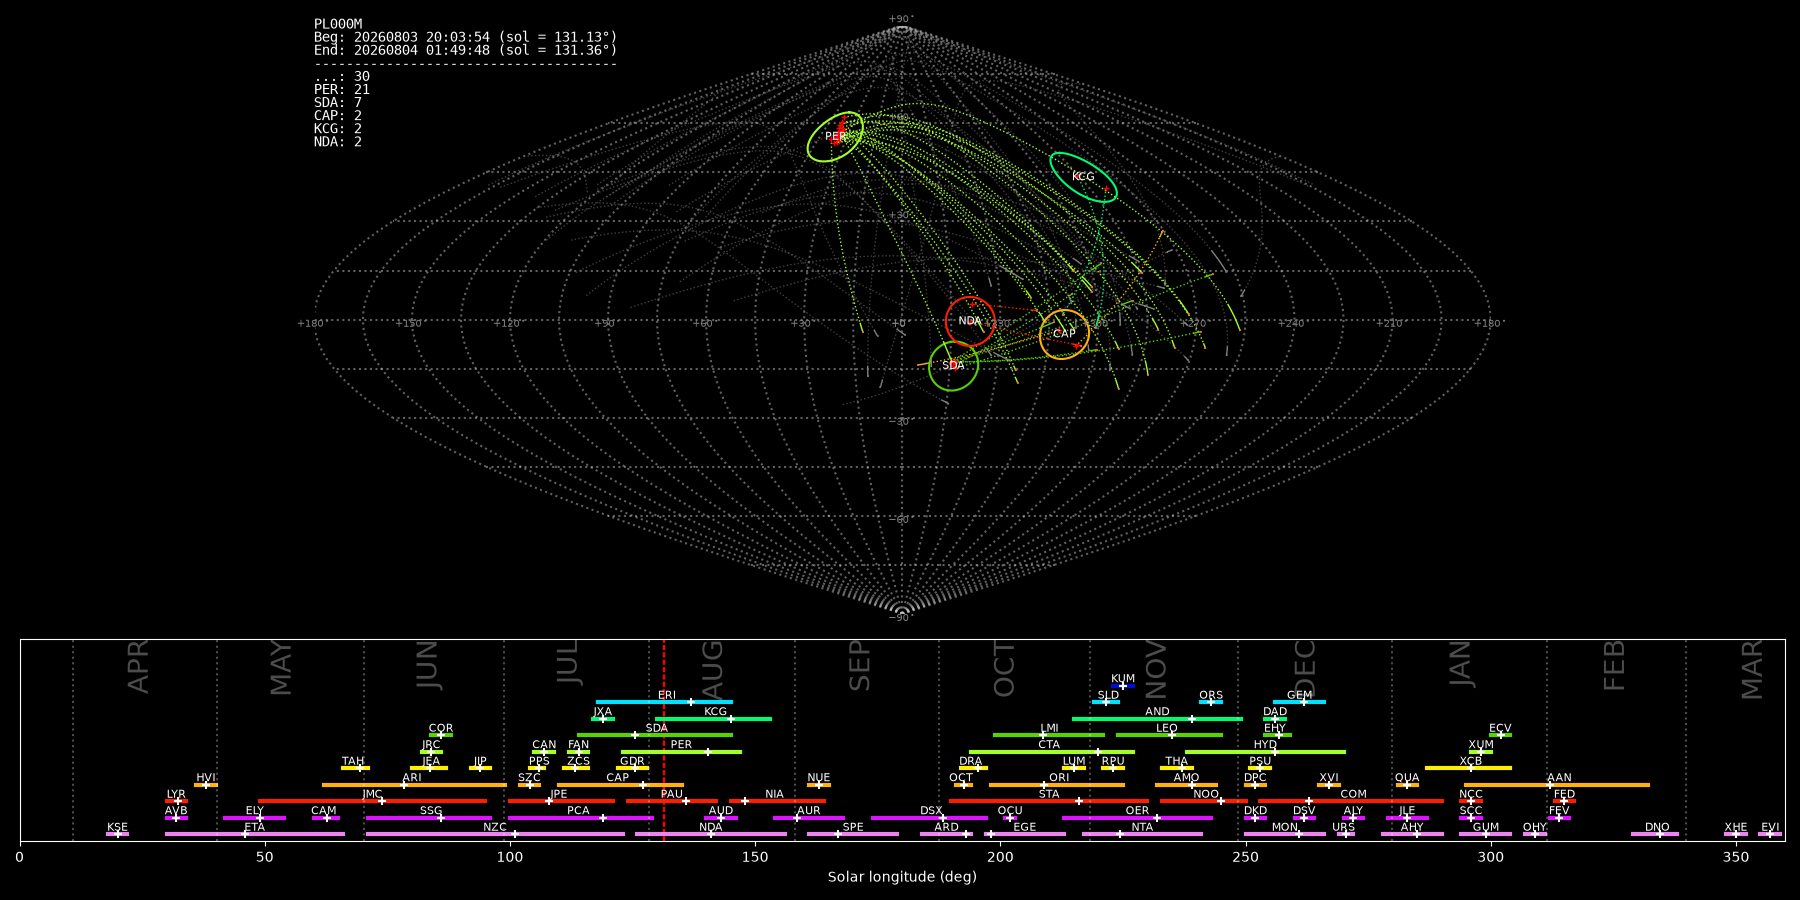Select the PER: 21 count in legend

click(x=342, y=90)
